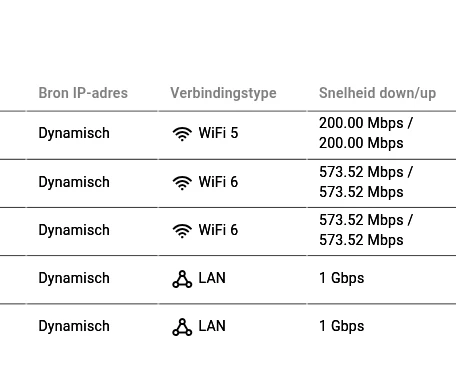
Task: Click the network icon in the last LAN row
Action: pos(182,327)
